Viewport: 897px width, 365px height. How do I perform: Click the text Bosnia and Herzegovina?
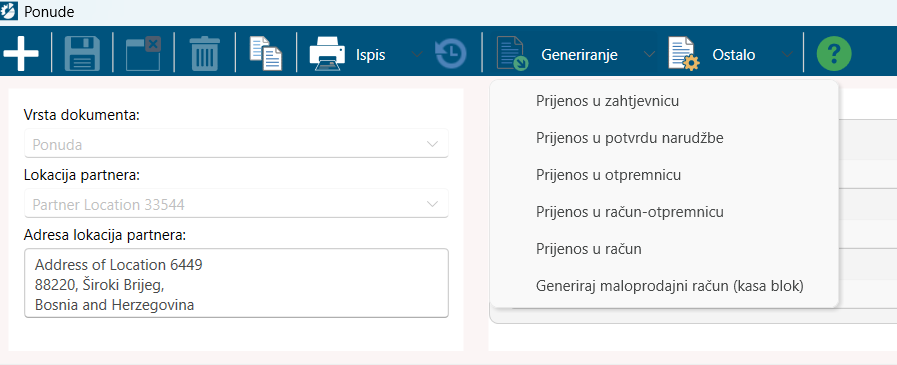coord(114,305)
